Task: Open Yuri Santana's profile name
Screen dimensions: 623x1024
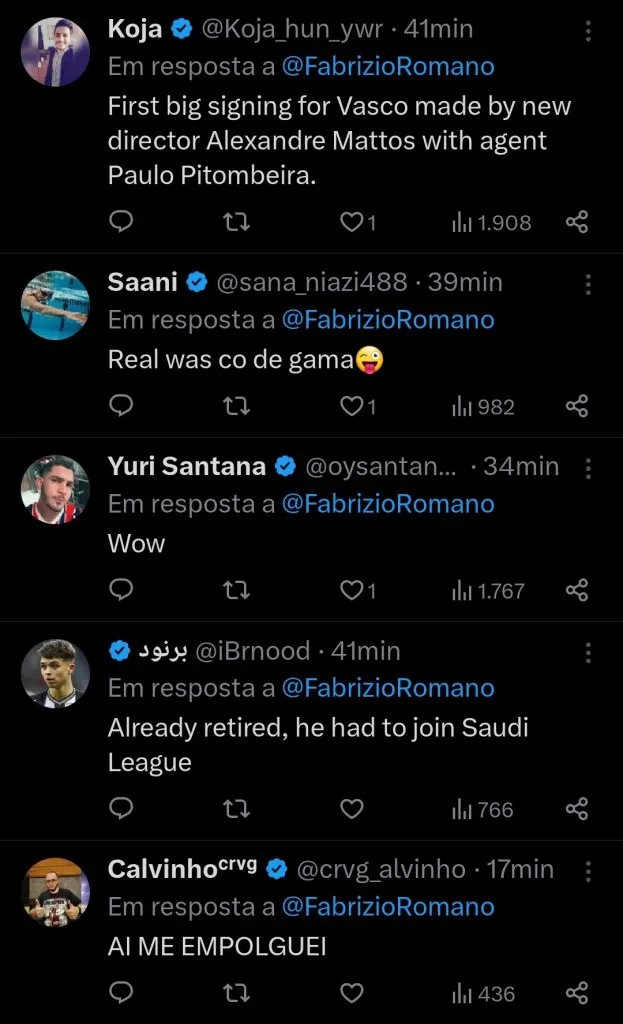Action: 187,466
